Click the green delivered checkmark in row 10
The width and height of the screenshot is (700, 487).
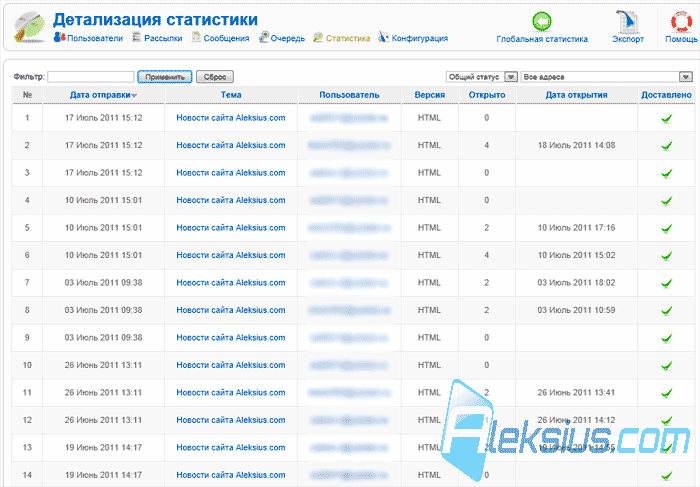pyautogui.click(x=666, y=366)
